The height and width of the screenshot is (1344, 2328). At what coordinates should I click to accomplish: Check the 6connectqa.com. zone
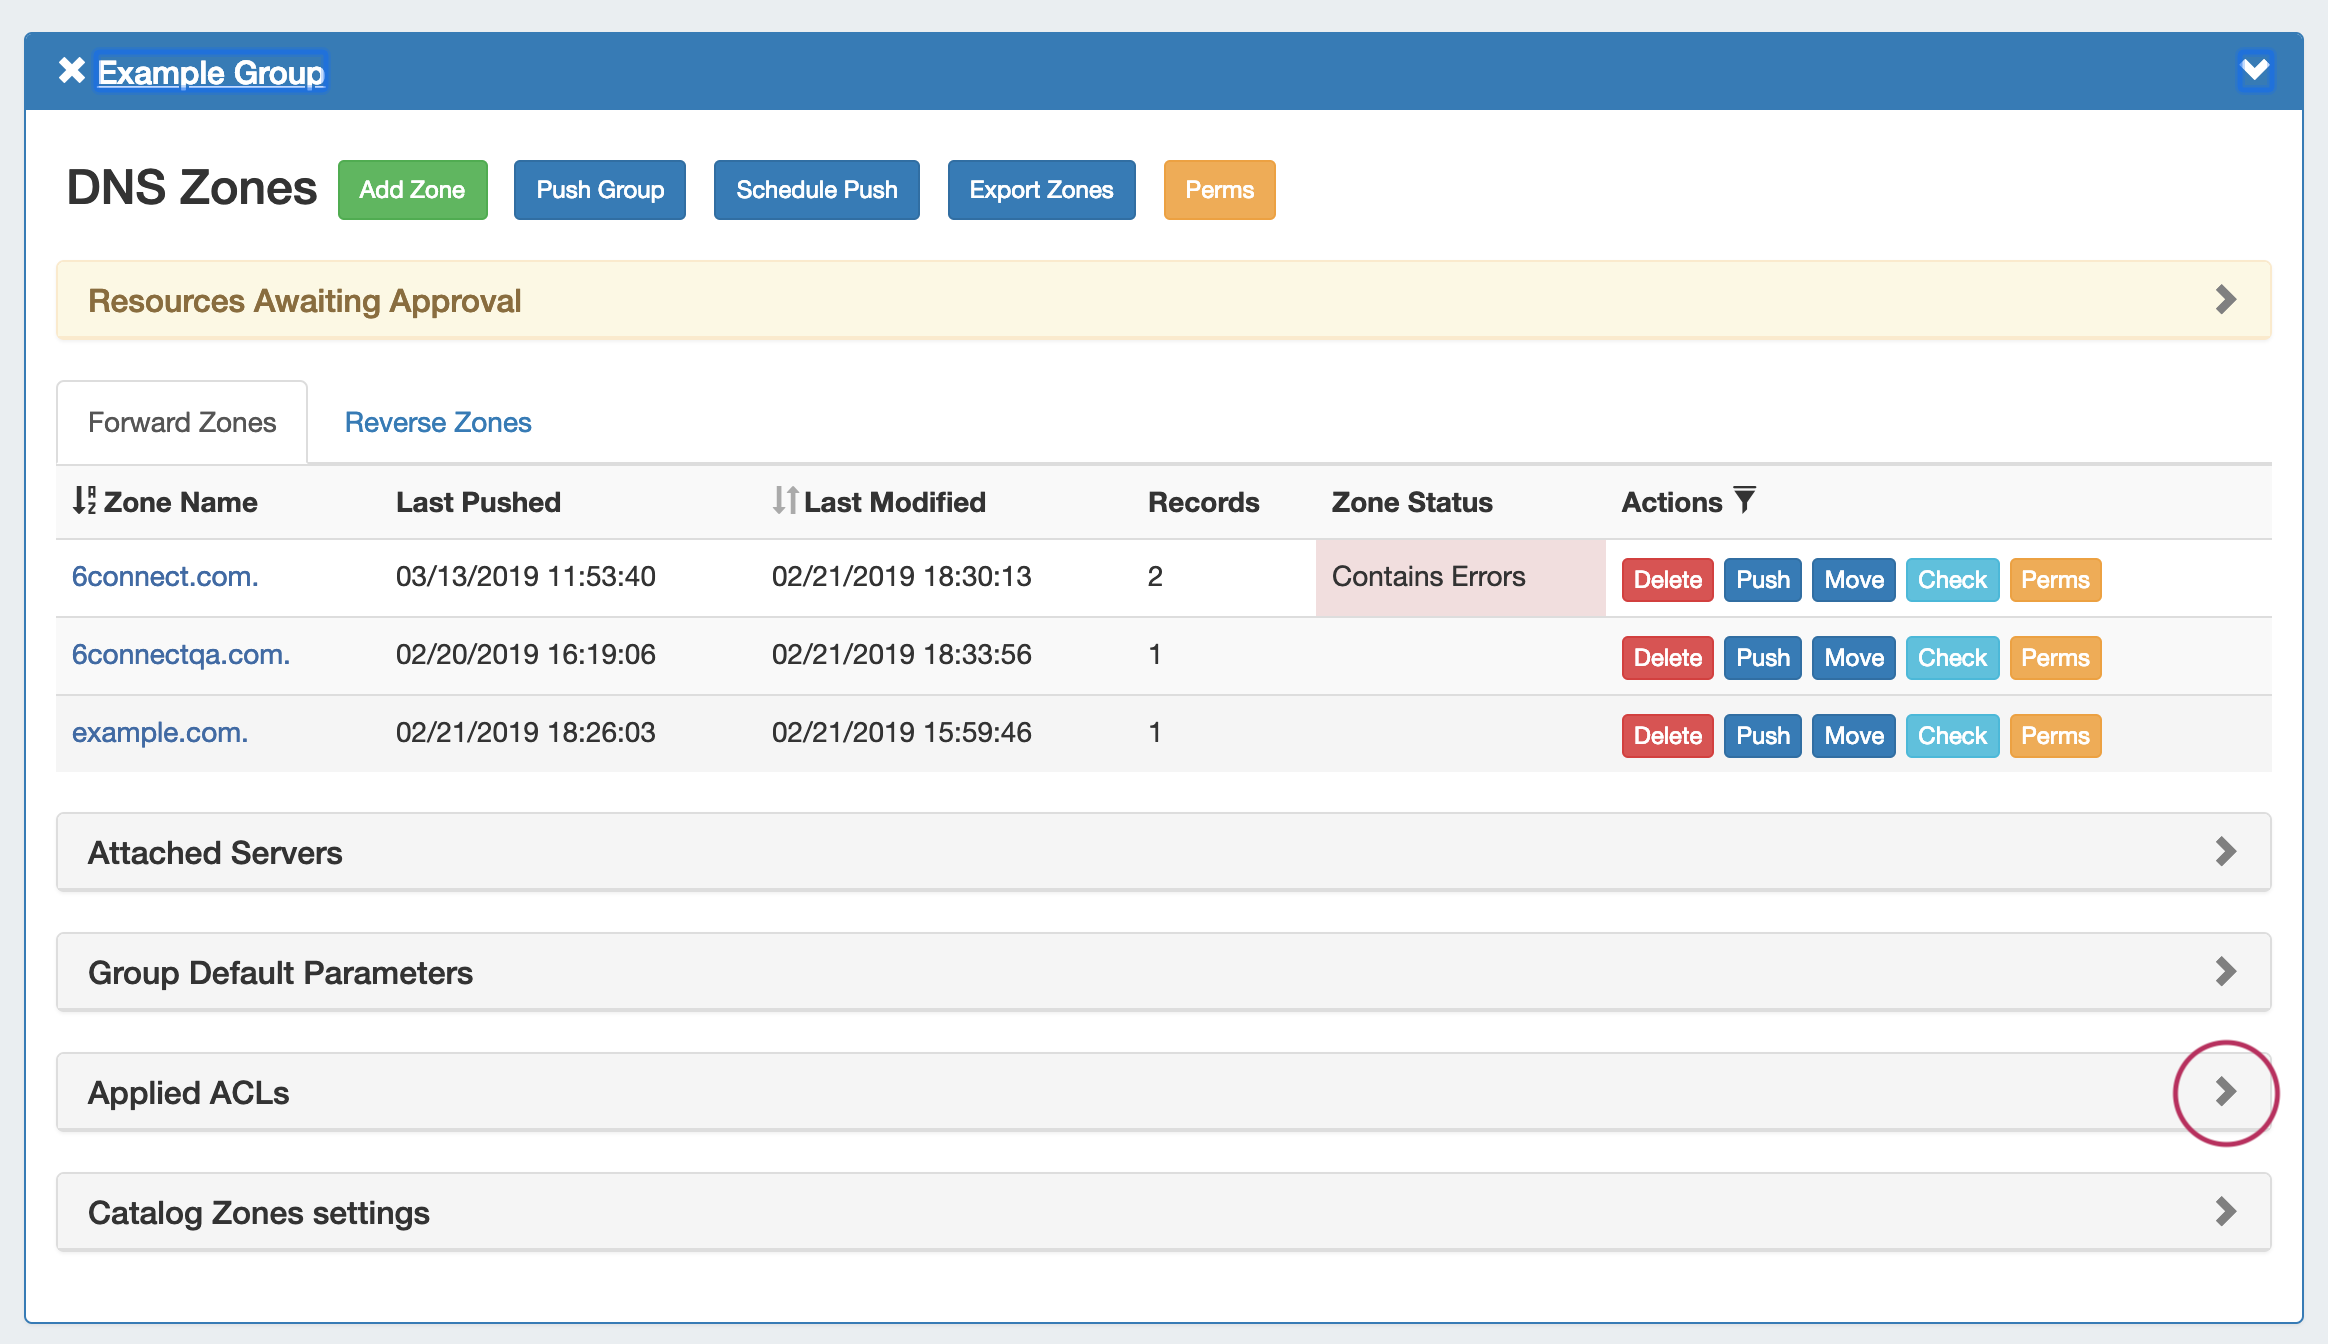coord(1951,658)
